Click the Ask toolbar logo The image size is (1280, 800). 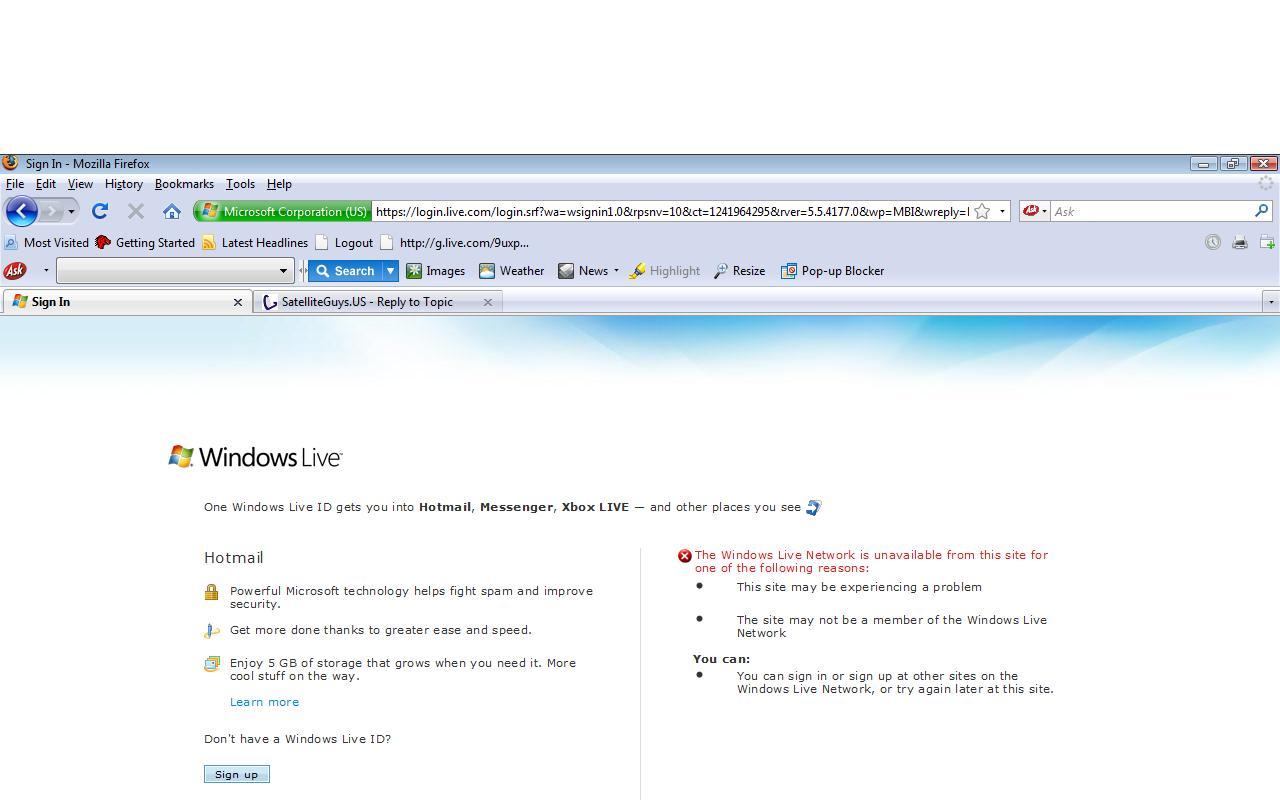15,270
